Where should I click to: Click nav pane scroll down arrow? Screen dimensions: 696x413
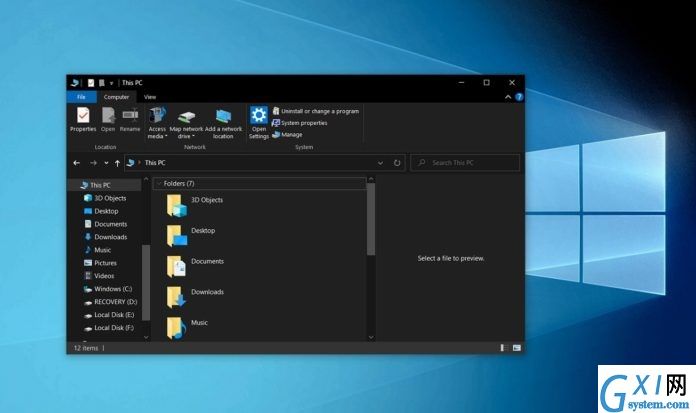point(146,337)
